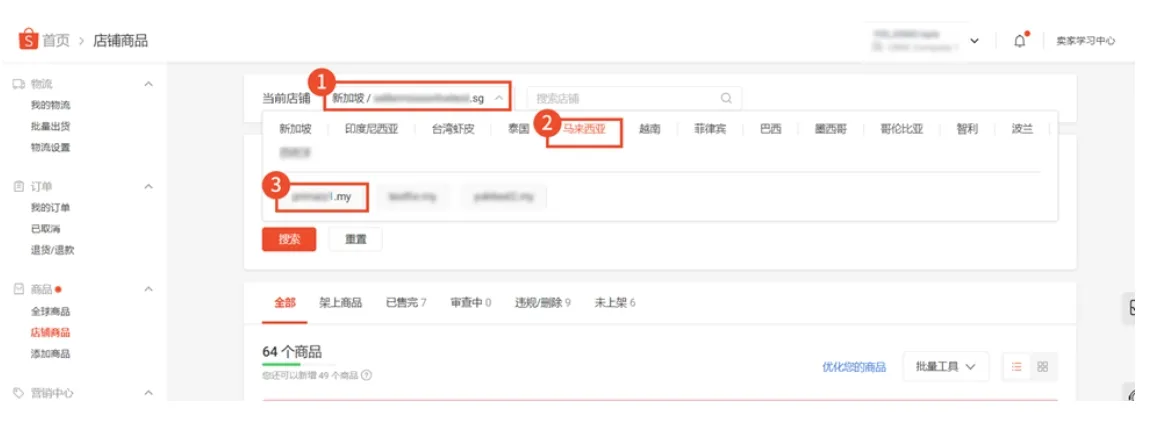Viewport: 1173px width, 426px height.
Task: Select the 墨西哥 region tab
Action: [x=831, y=129]
